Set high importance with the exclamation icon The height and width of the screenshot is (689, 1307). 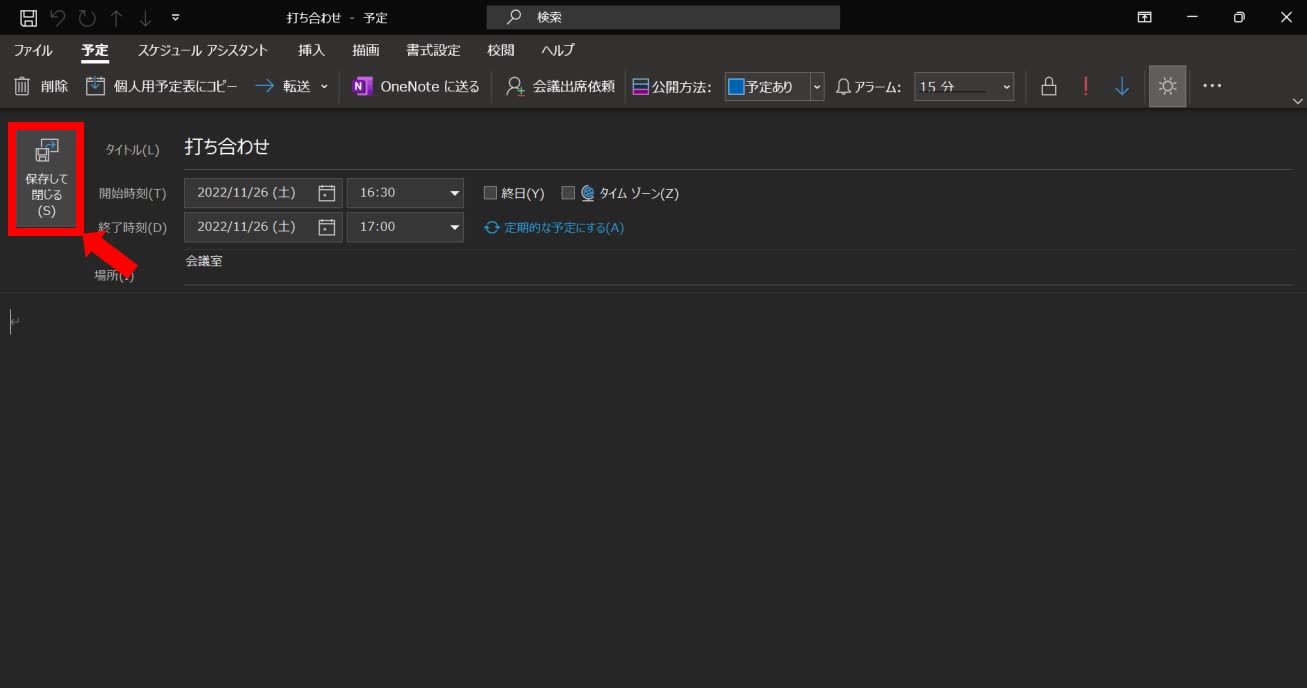pos(1086,87)
